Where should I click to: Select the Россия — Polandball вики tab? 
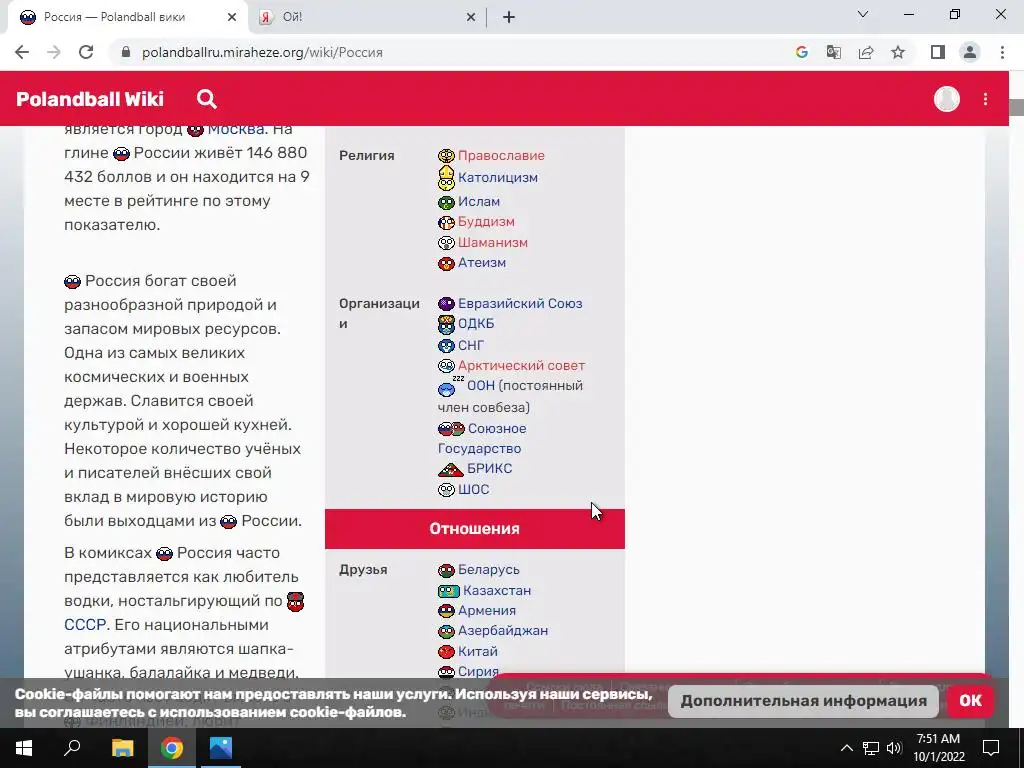coord(127,17)
